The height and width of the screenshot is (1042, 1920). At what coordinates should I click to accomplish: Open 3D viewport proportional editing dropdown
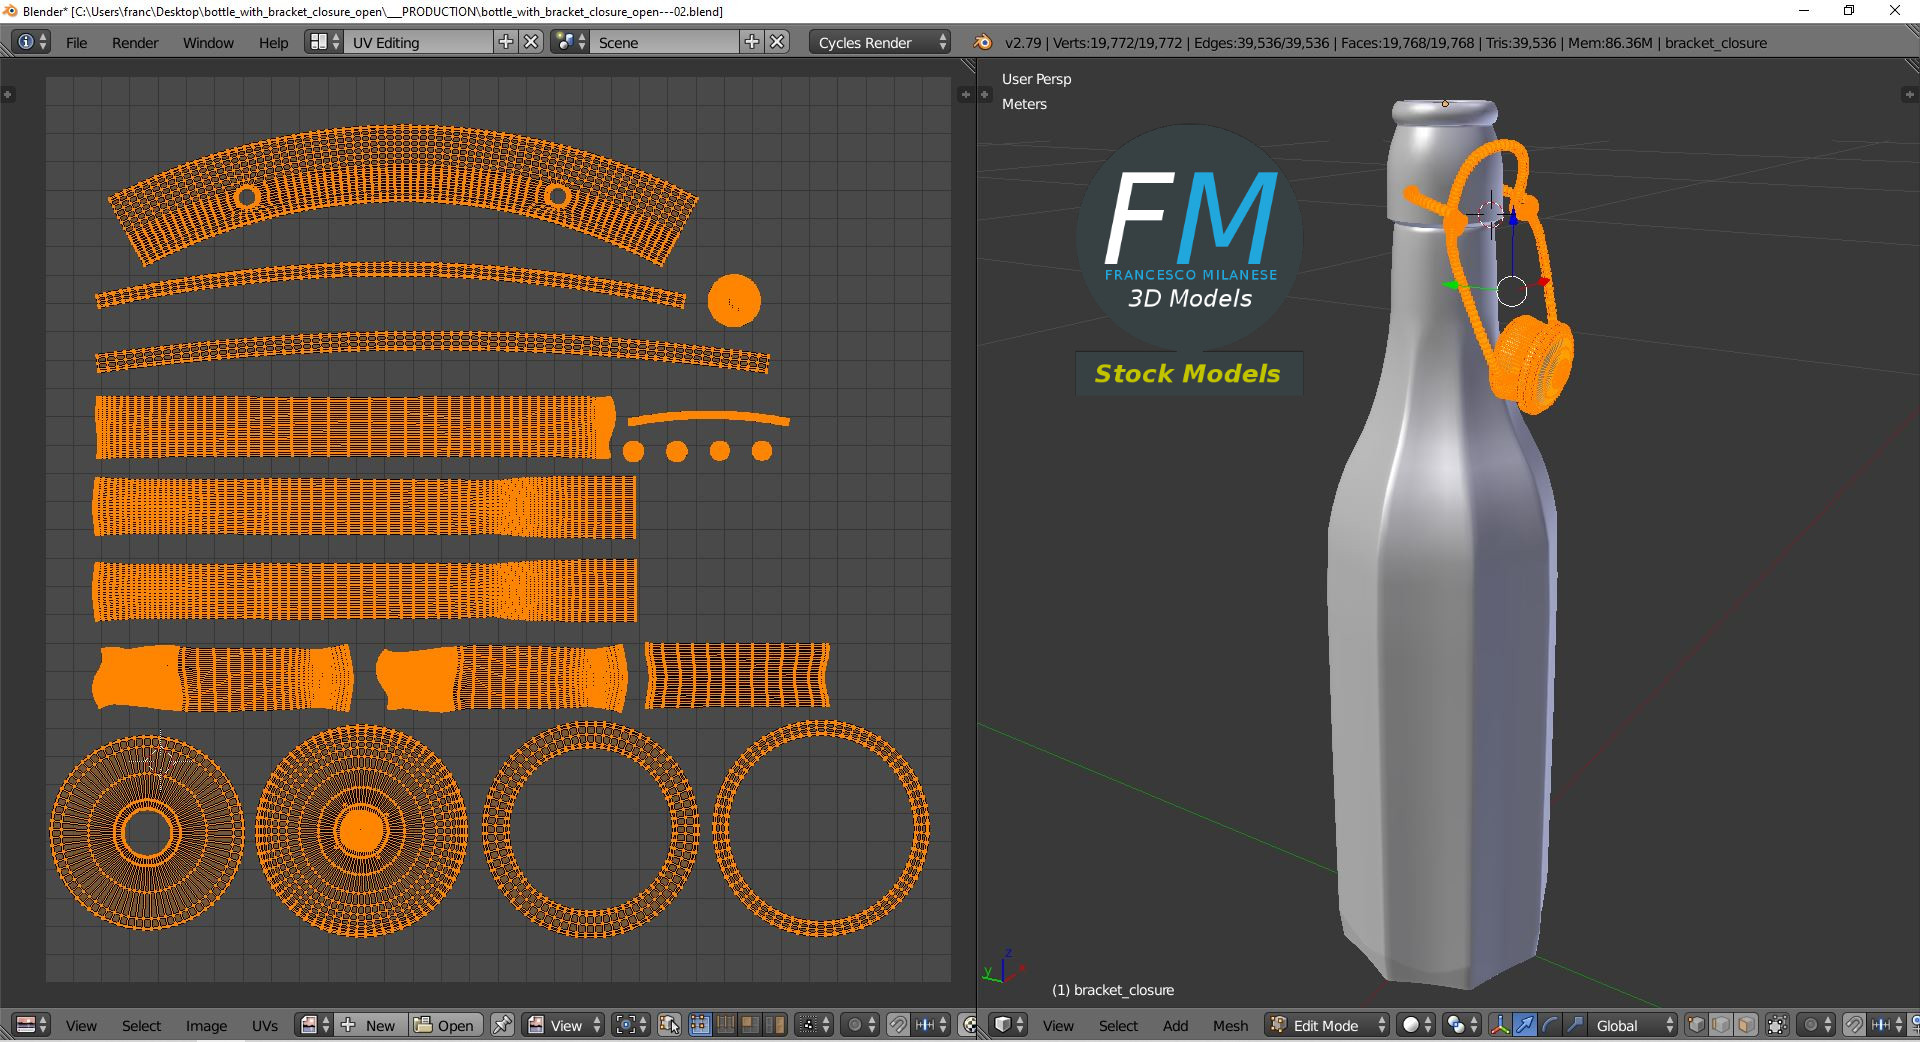click(1817, 1025)
